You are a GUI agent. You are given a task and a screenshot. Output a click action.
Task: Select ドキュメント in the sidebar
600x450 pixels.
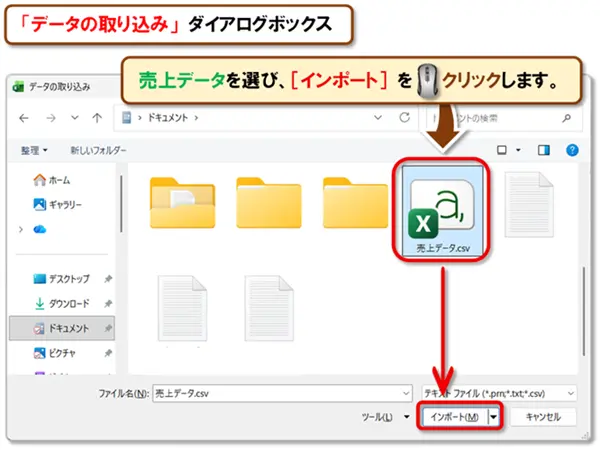pos(62,328)
